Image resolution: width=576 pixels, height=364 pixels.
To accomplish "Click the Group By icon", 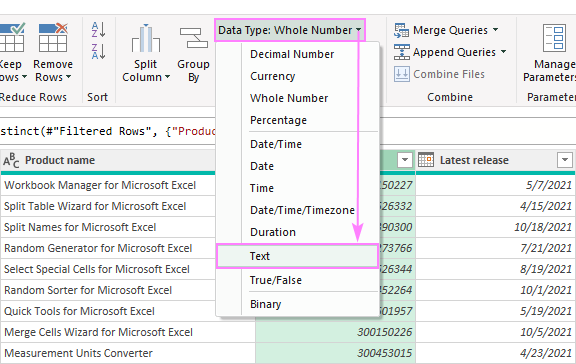I will [x=194, y=38].
